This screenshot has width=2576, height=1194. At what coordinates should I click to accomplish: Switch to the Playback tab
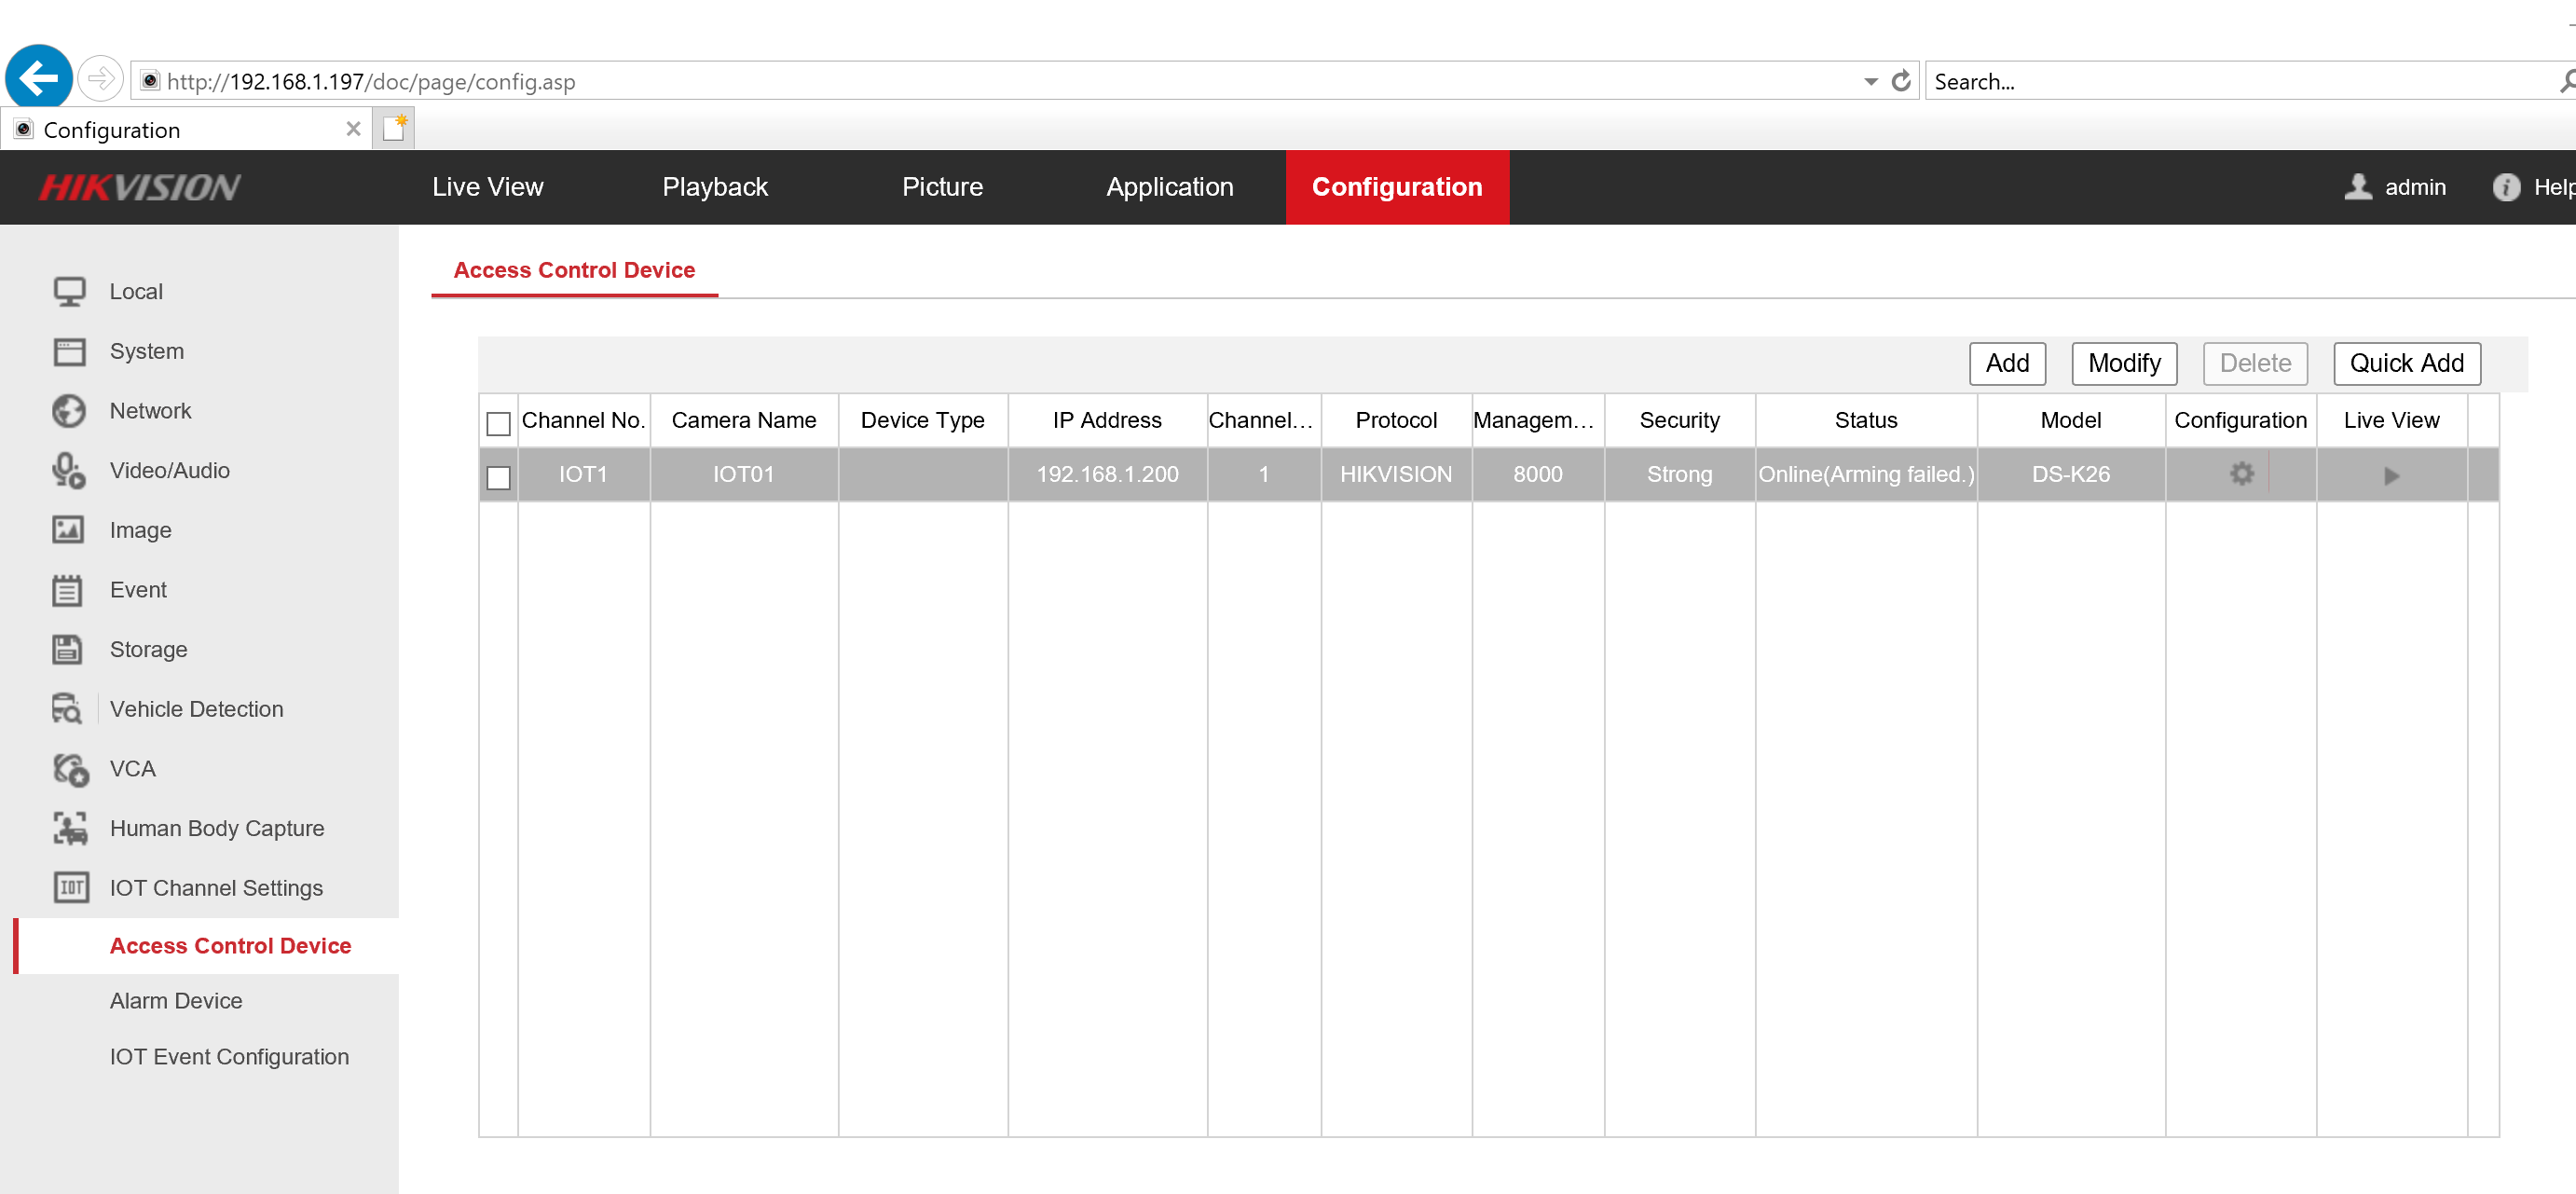coord(715,185)
